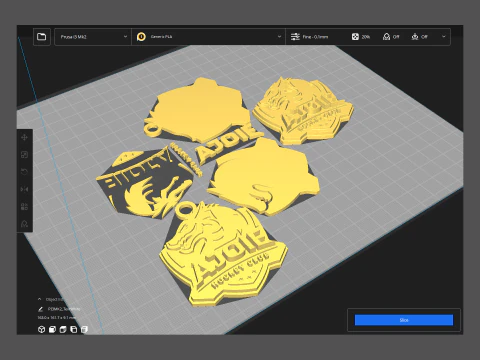Switch to the right side view icon
Image resolution: width=480 pixels, height=360 pixels.
(84, 330)
